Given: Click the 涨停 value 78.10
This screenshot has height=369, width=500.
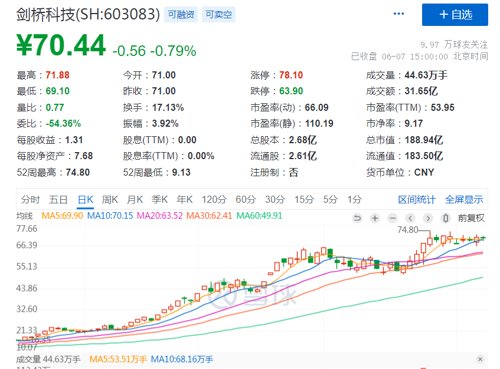Looking at the screenshot, I should 291,75.
